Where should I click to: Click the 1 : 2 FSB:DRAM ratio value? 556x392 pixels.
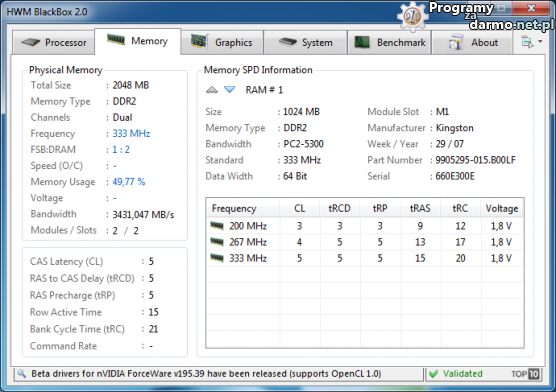point(121,150)
